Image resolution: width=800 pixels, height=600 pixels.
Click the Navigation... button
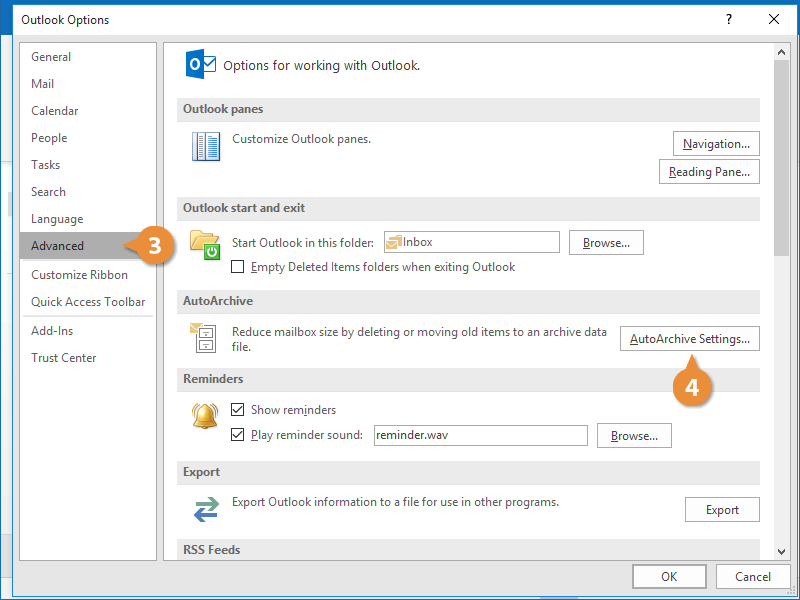pyautogui.click(x=716, y=144)
